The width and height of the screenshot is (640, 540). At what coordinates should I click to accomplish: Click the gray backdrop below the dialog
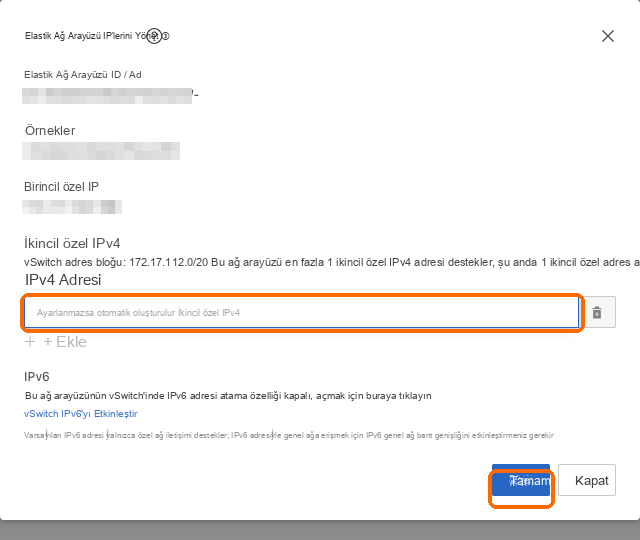tap(320, 530)
